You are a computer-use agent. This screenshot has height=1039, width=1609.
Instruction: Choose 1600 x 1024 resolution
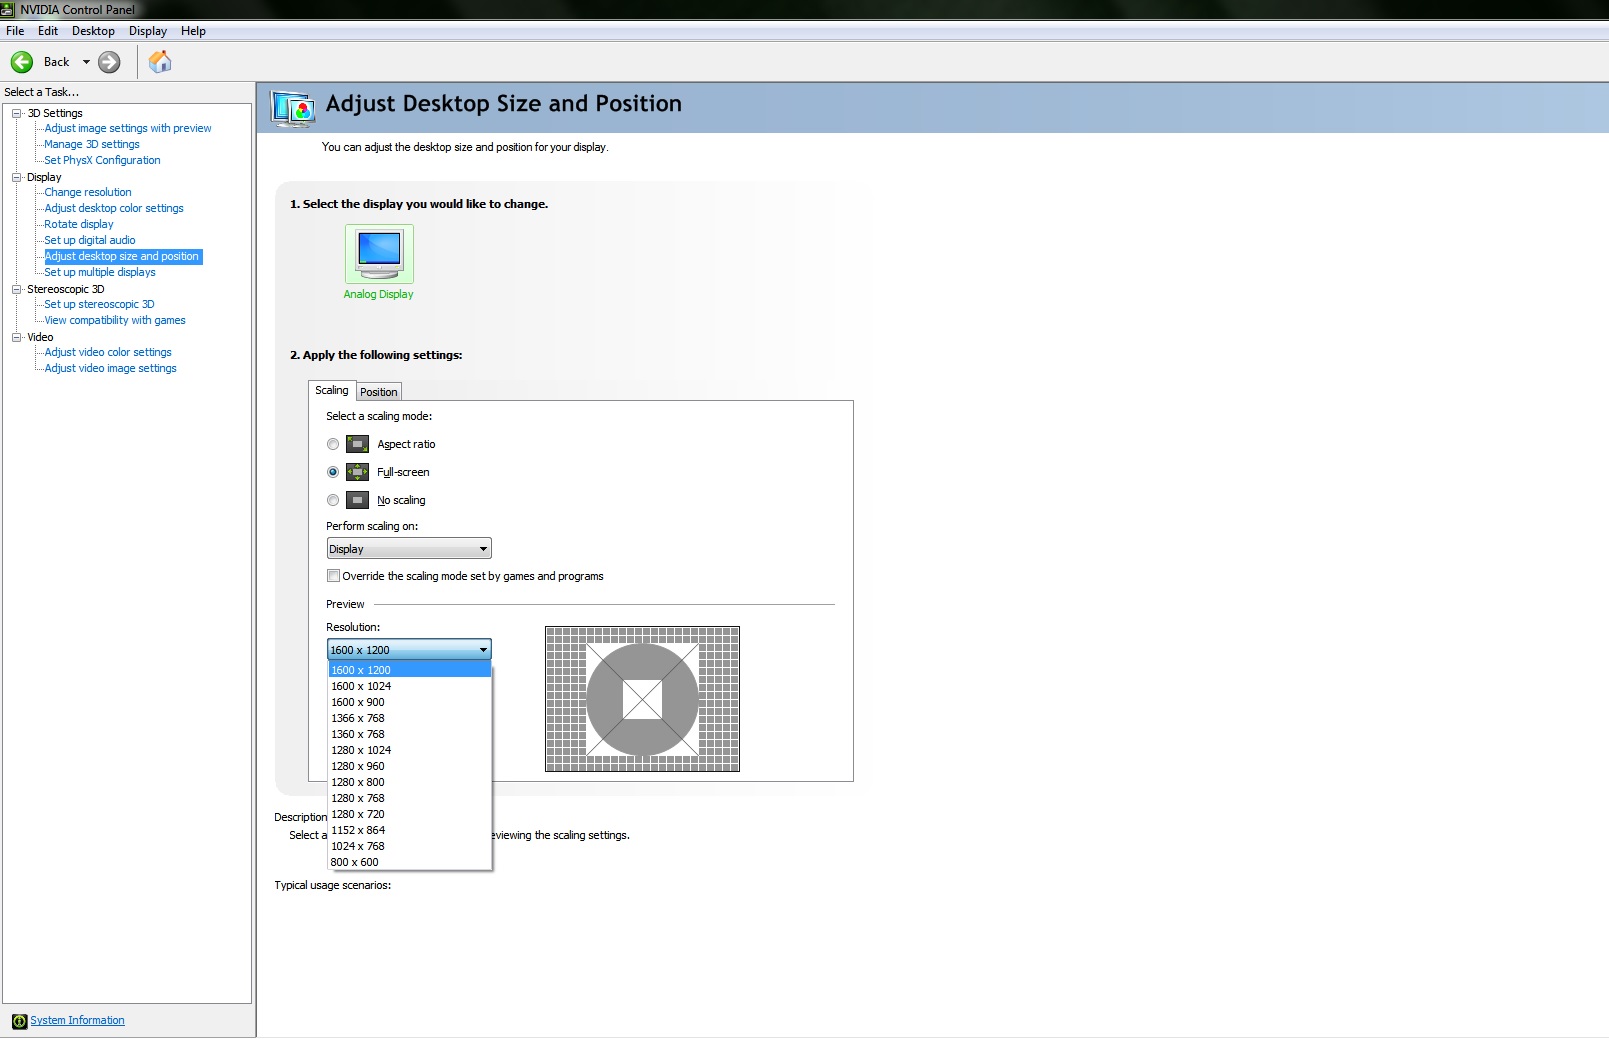(x=410, y=686)
